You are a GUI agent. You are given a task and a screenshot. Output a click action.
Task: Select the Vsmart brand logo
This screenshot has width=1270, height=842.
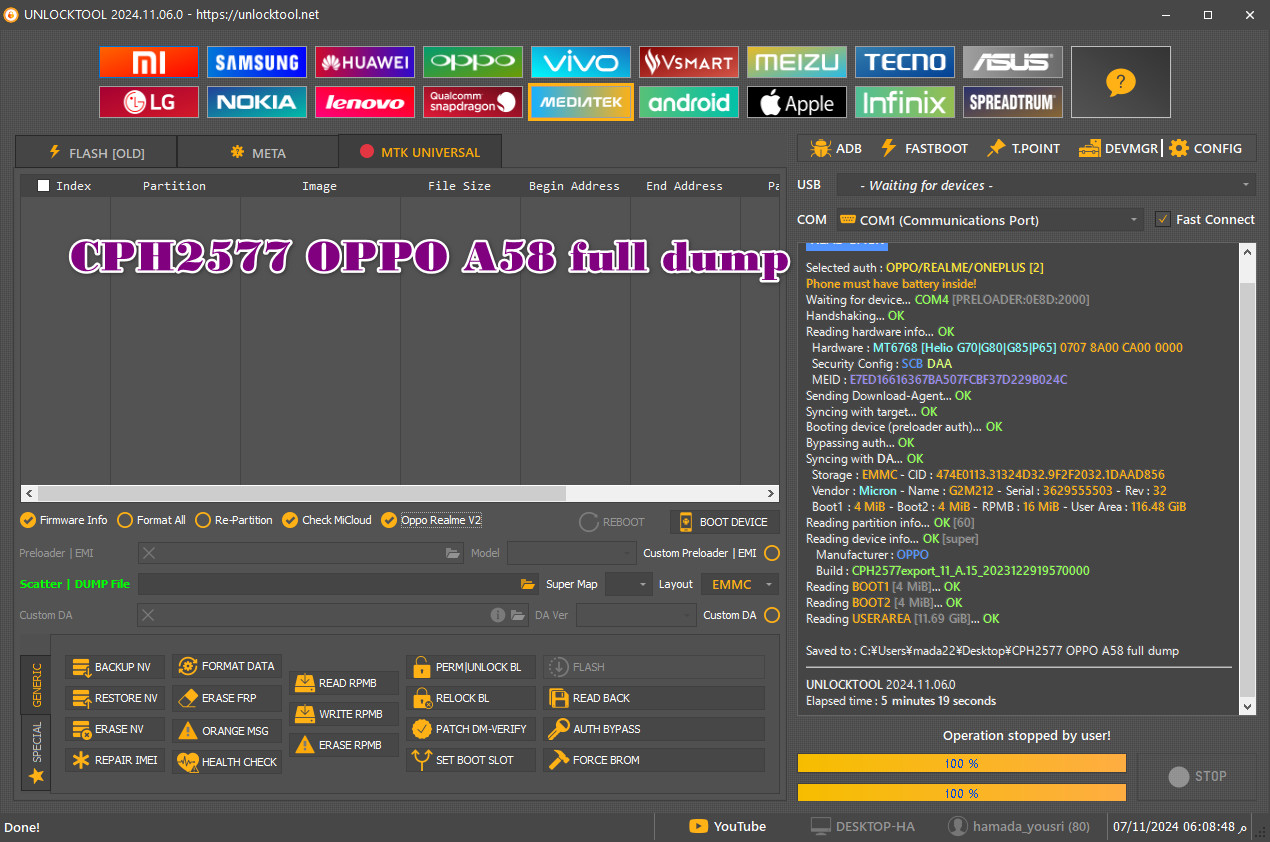click(689, 62)
